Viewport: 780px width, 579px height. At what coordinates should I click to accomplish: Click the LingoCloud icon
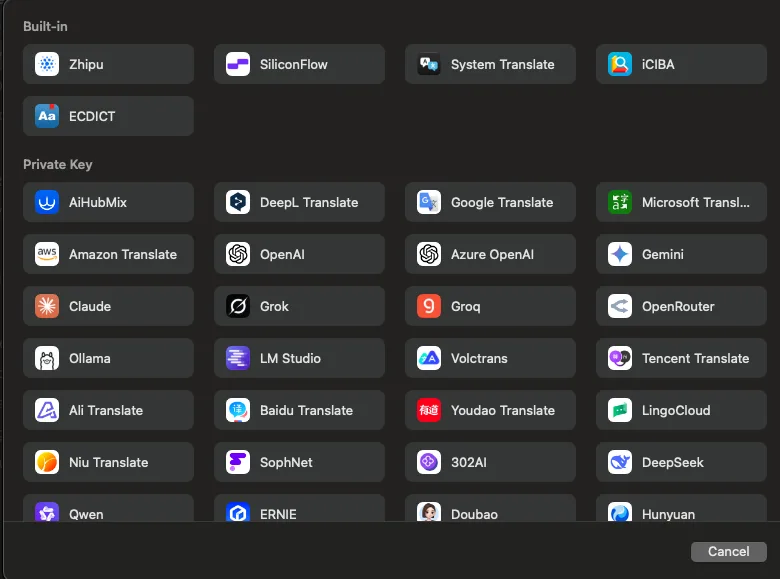tap(620, 410)
